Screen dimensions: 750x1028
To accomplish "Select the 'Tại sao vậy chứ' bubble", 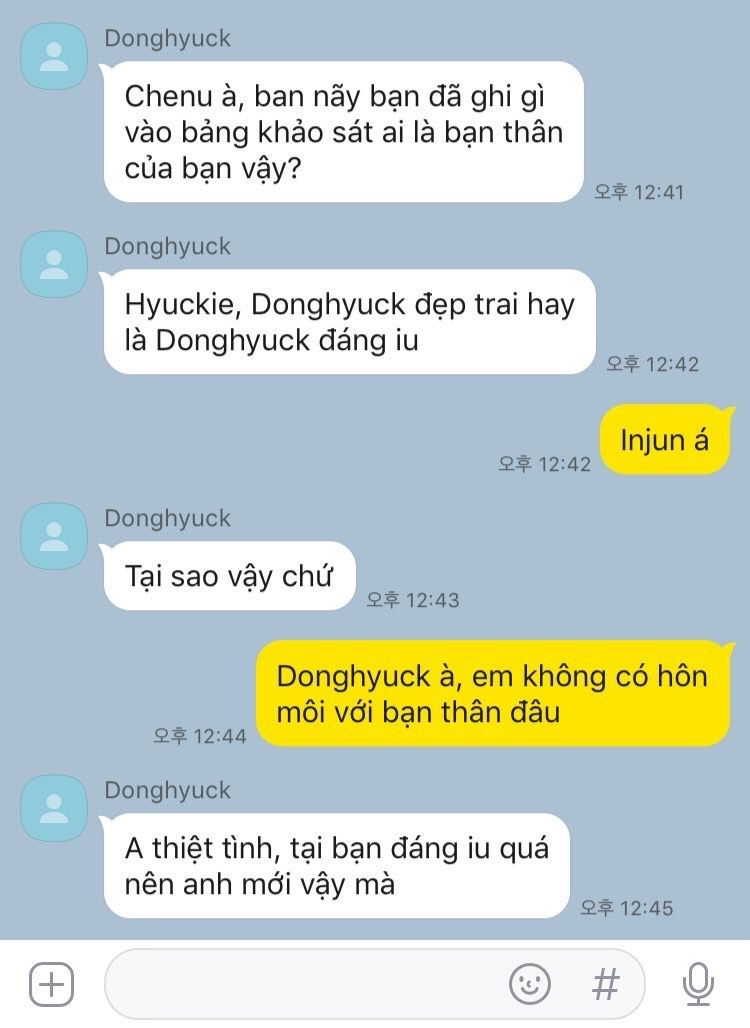I will pyautogui.click(x=229, y=576).
